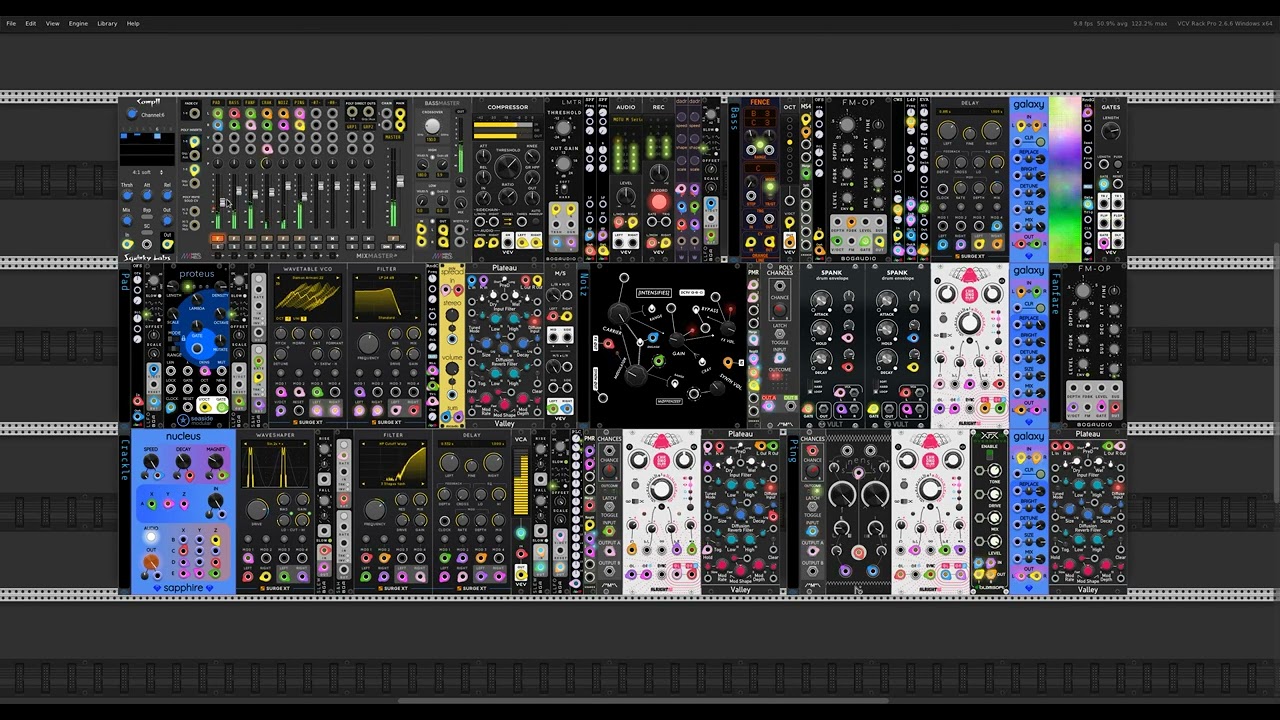Click the GATES length knob

(x=1111, y=130)
